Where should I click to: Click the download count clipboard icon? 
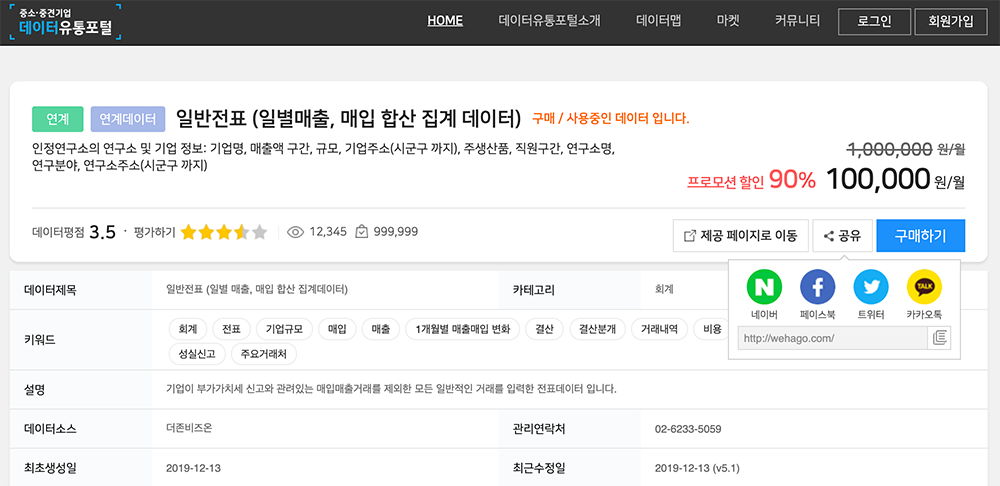click(x=362, y=232)
